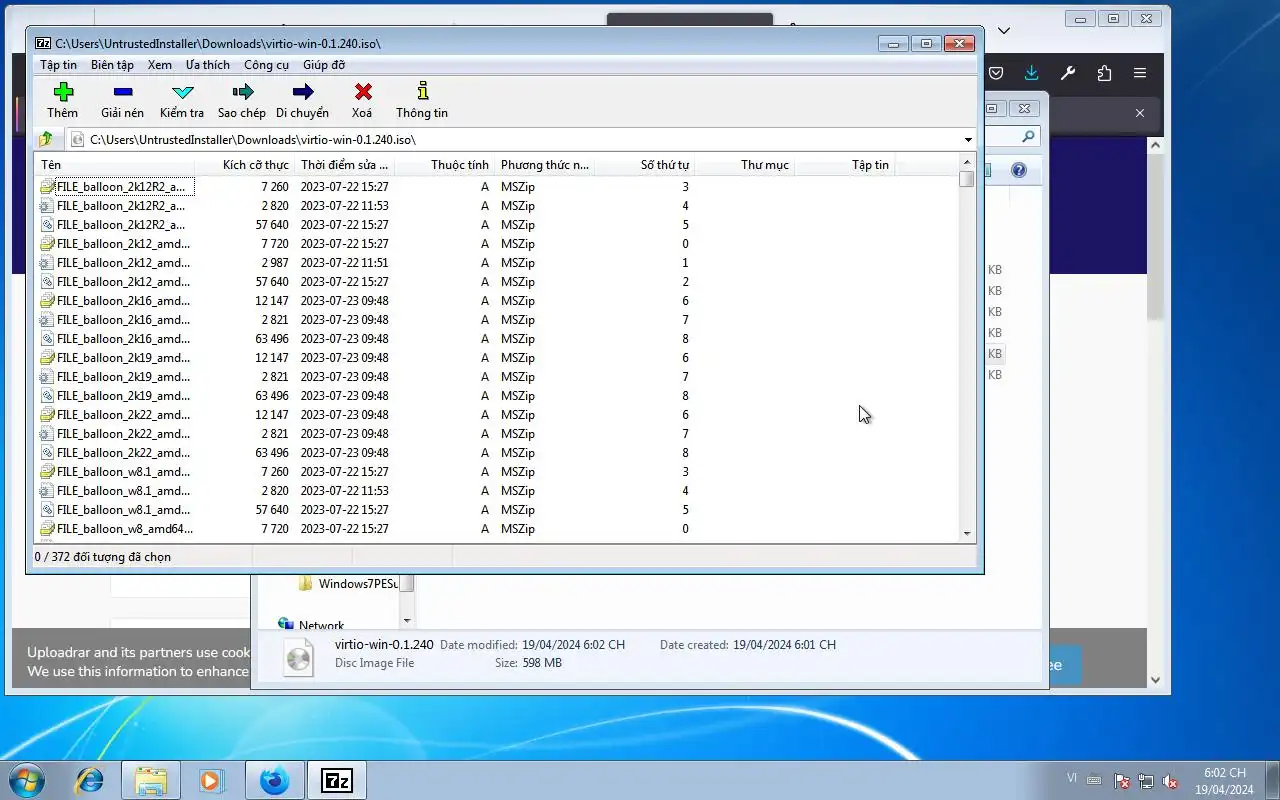Click Firefox Pocket save icon
The width and height of the screenshot is (1280, 800).
996,73
